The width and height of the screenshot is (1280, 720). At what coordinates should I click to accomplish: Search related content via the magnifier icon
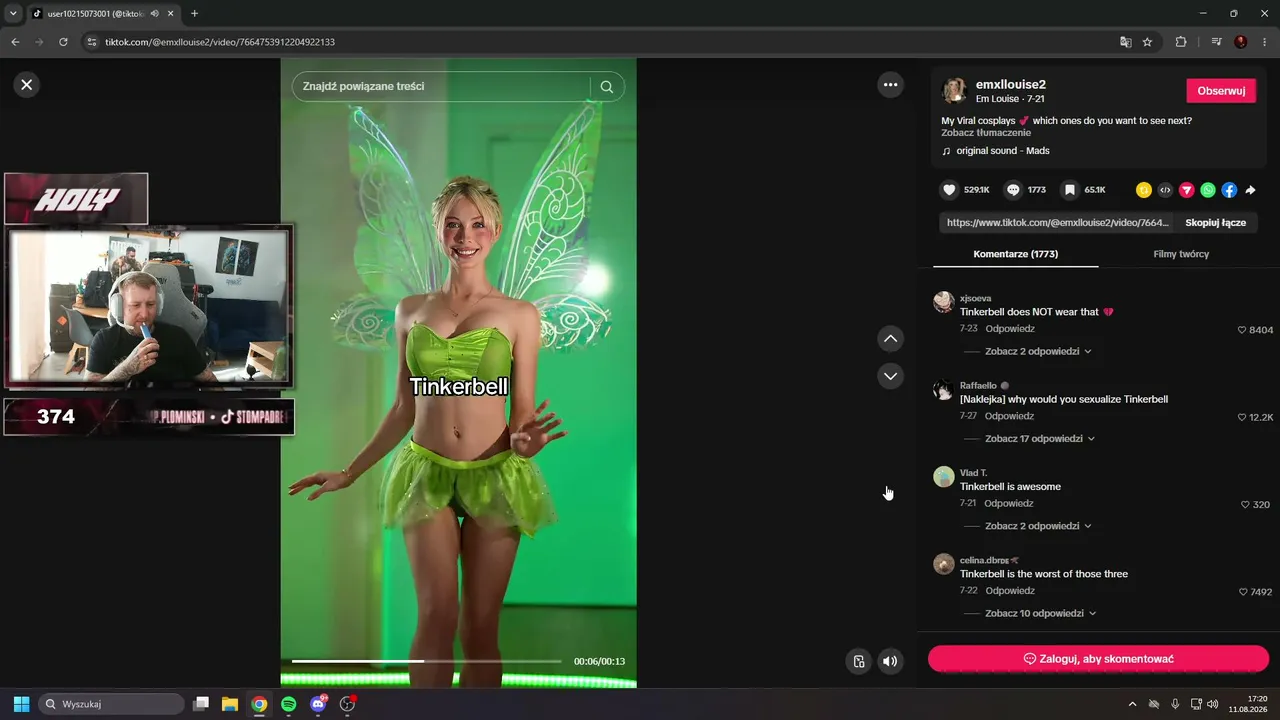606,87
